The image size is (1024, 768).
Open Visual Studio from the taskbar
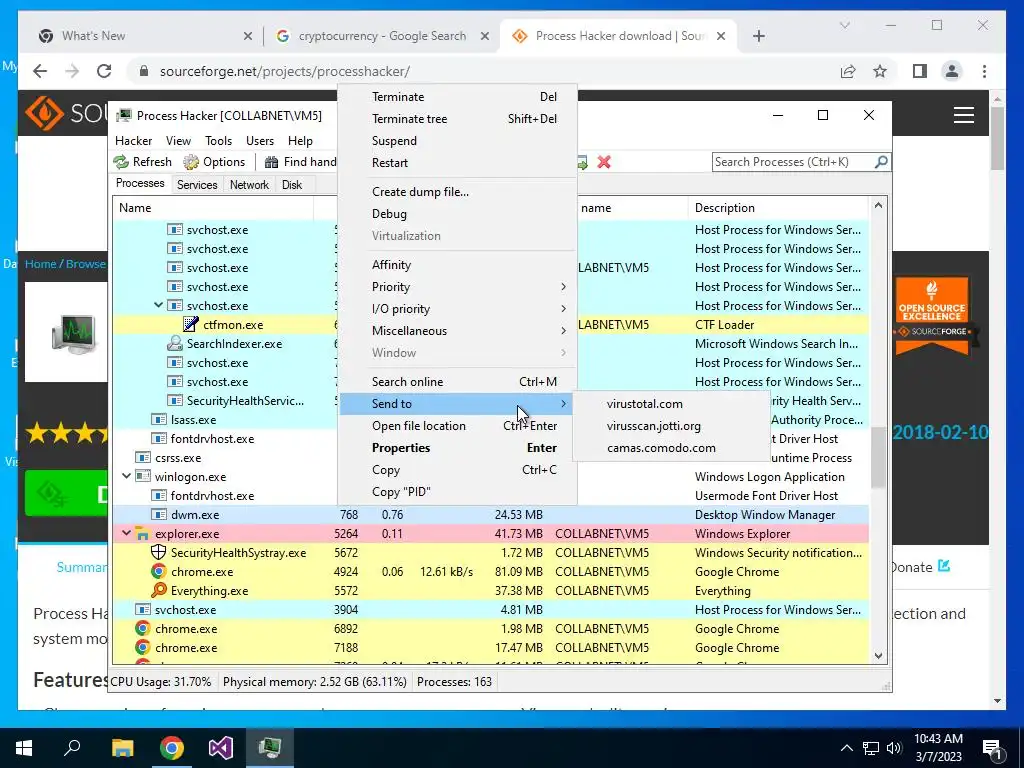221,747
